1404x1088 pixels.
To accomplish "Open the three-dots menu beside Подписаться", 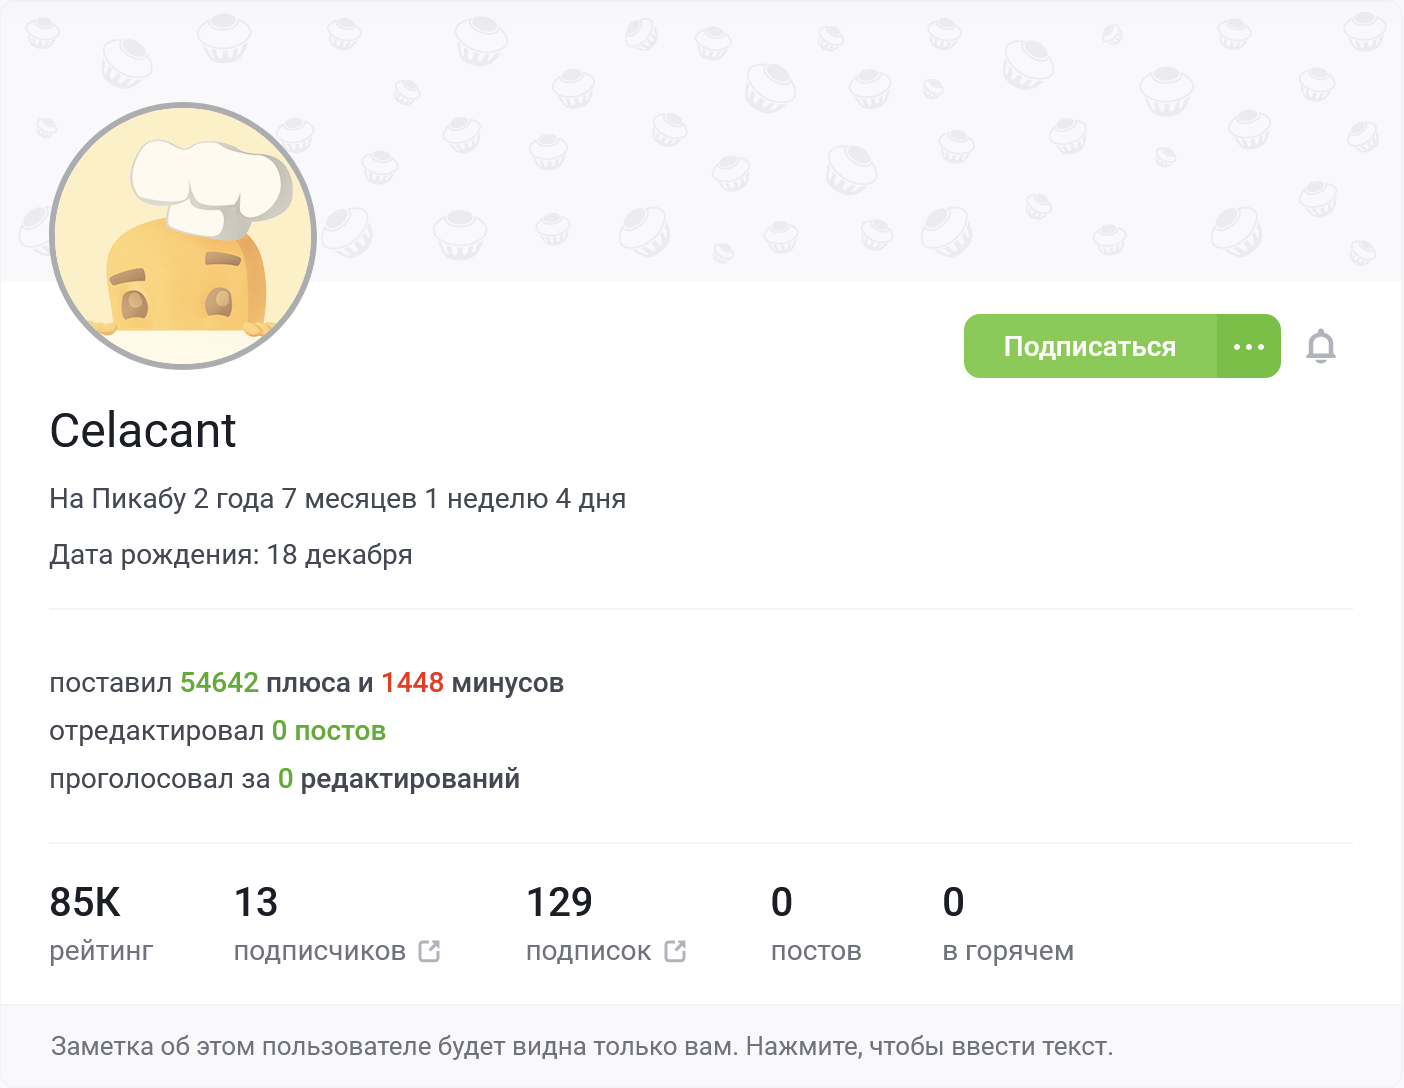I will click(x=1248, y=346).
